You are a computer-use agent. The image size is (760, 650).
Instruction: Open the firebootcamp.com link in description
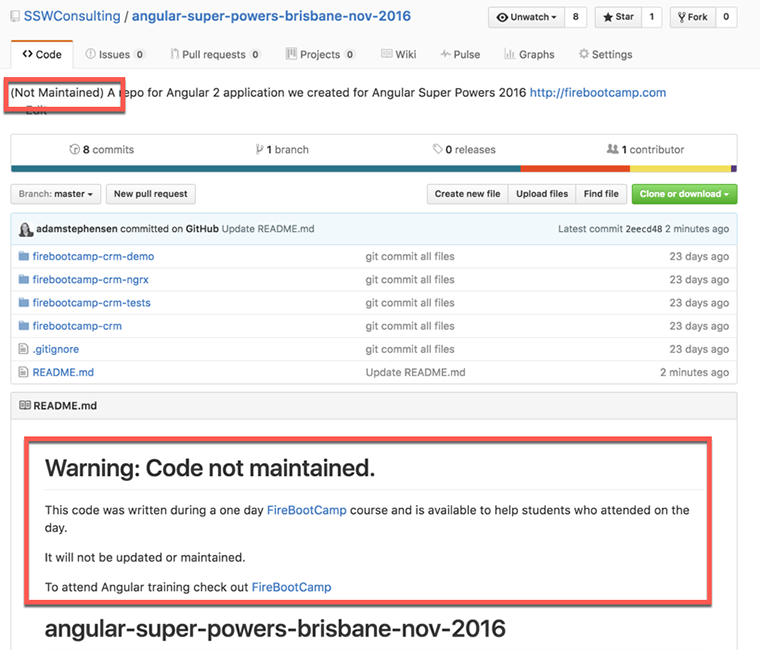pyautogui.click(x=597, y=93)
